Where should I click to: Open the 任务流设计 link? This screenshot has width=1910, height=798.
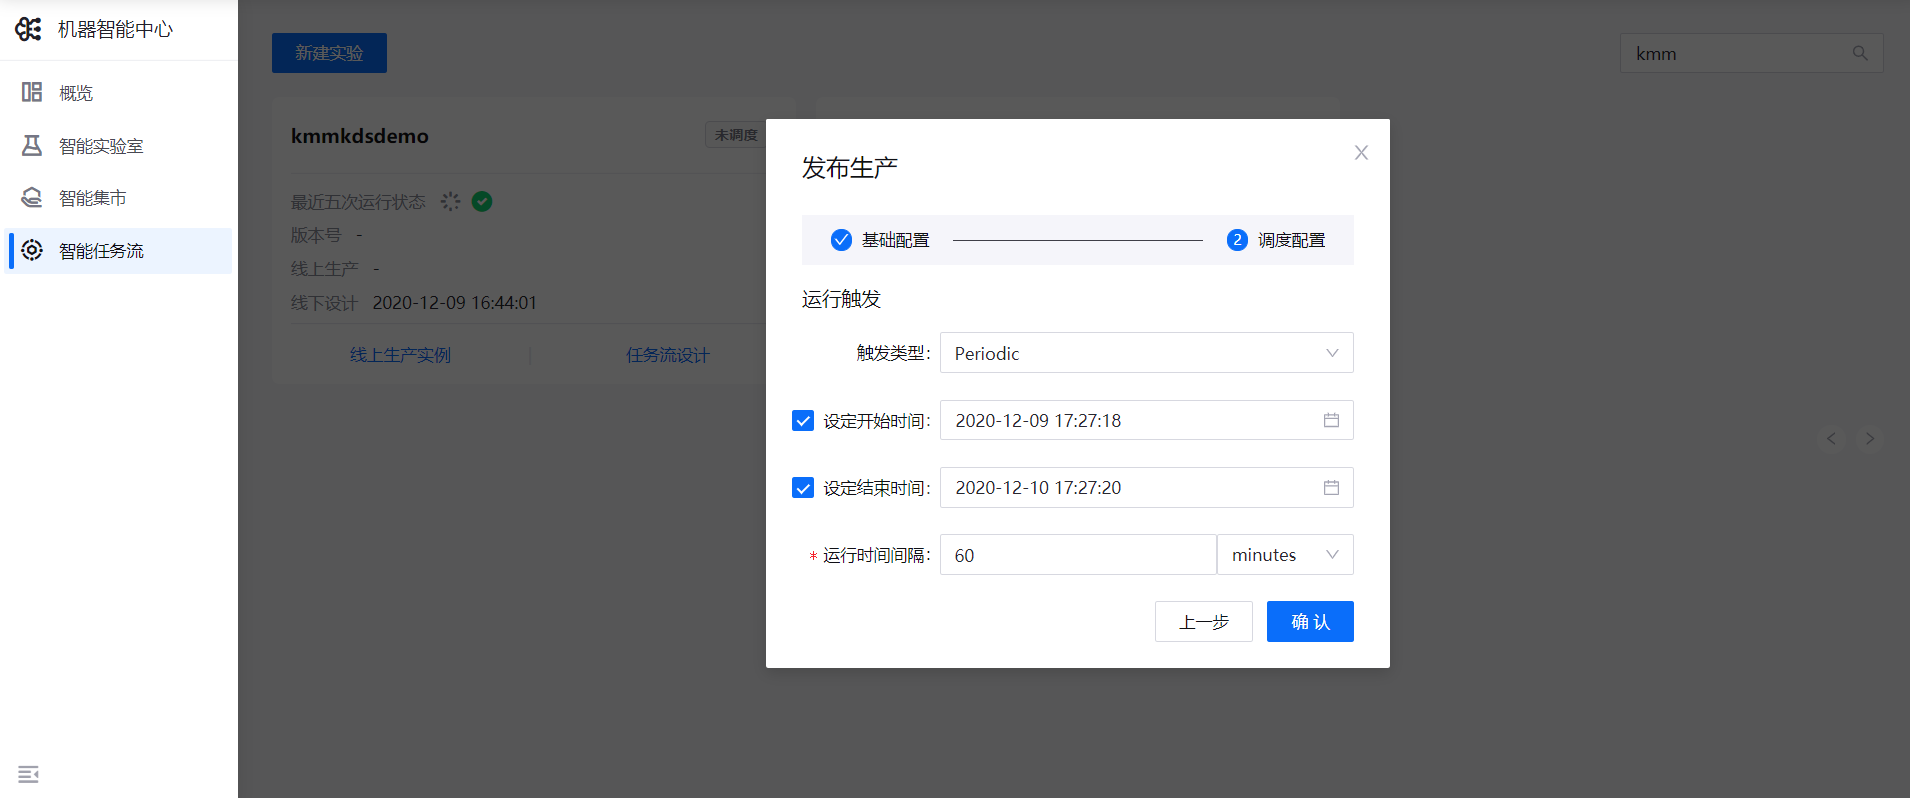pos(668,355)
